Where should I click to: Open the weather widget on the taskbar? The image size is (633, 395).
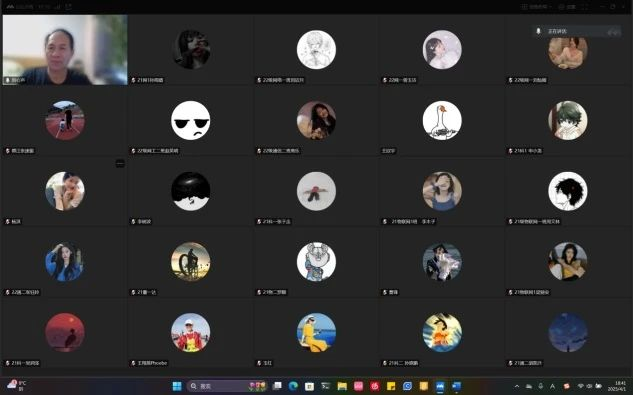pos(16,385)
